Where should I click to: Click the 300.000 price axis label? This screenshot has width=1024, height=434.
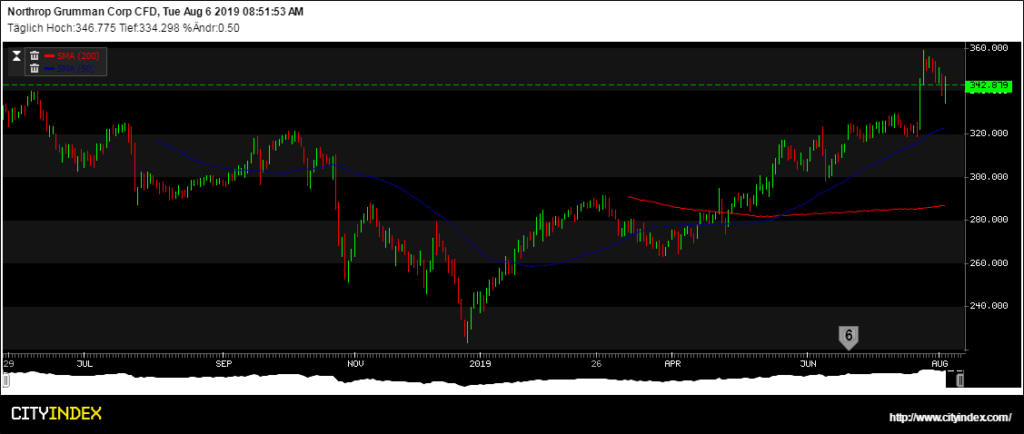point(989,176)
